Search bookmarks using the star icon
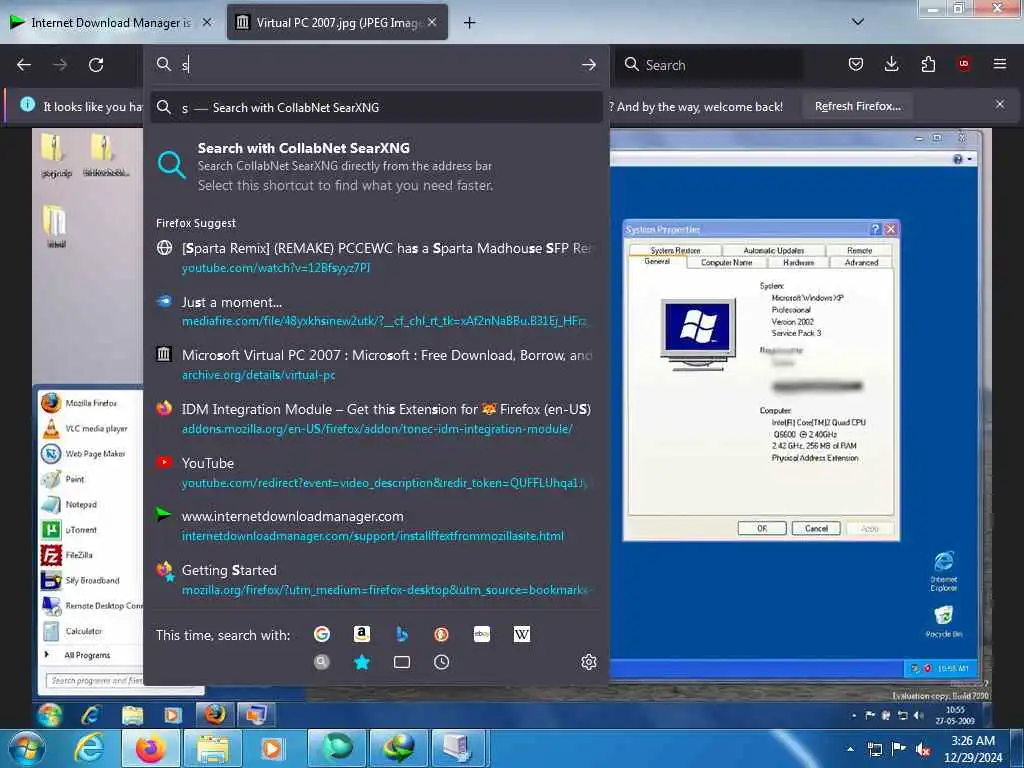Viewport: 1024px width, 768px height. [x=362, y=662]
